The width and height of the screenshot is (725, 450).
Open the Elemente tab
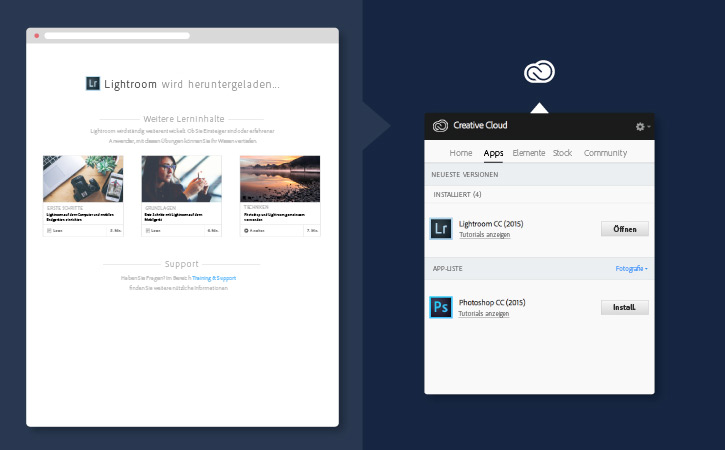pyautogui.click(x=528, y=153)
